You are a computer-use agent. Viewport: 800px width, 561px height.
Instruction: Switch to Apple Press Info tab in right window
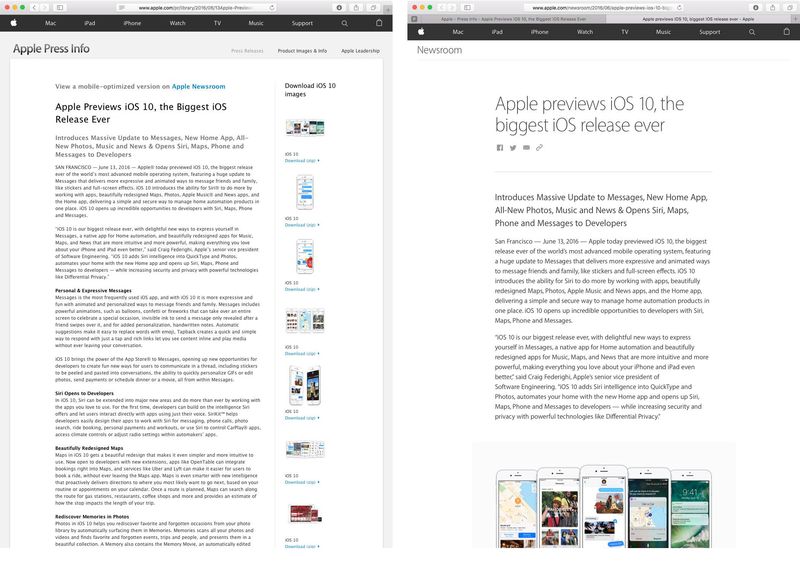[513, 19]
